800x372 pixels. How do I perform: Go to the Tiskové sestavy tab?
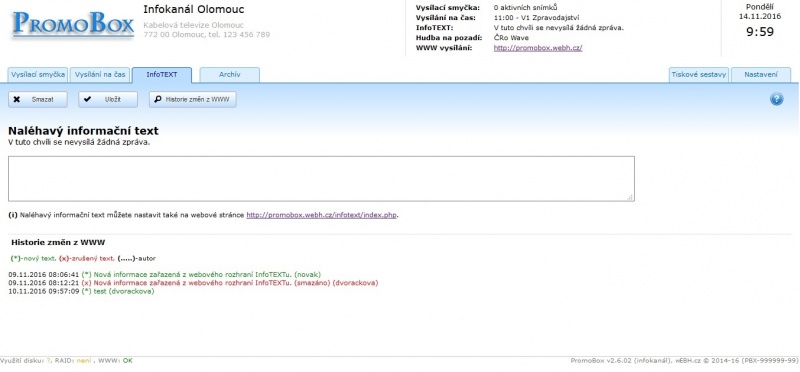699,75
